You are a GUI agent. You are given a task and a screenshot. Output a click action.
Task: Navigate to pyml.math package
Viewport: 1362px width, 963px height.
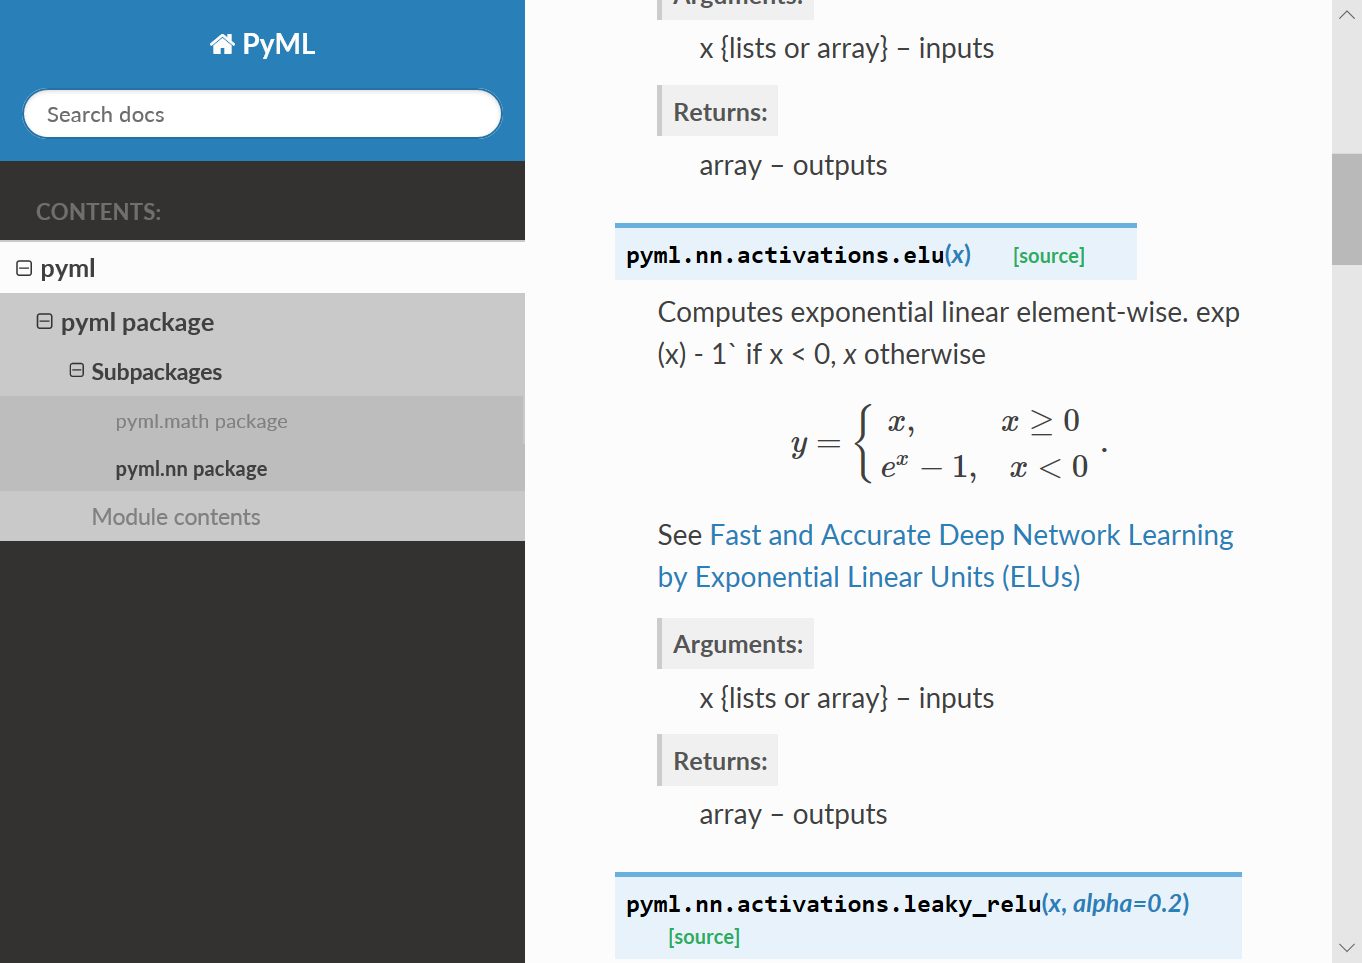(201, 421)
